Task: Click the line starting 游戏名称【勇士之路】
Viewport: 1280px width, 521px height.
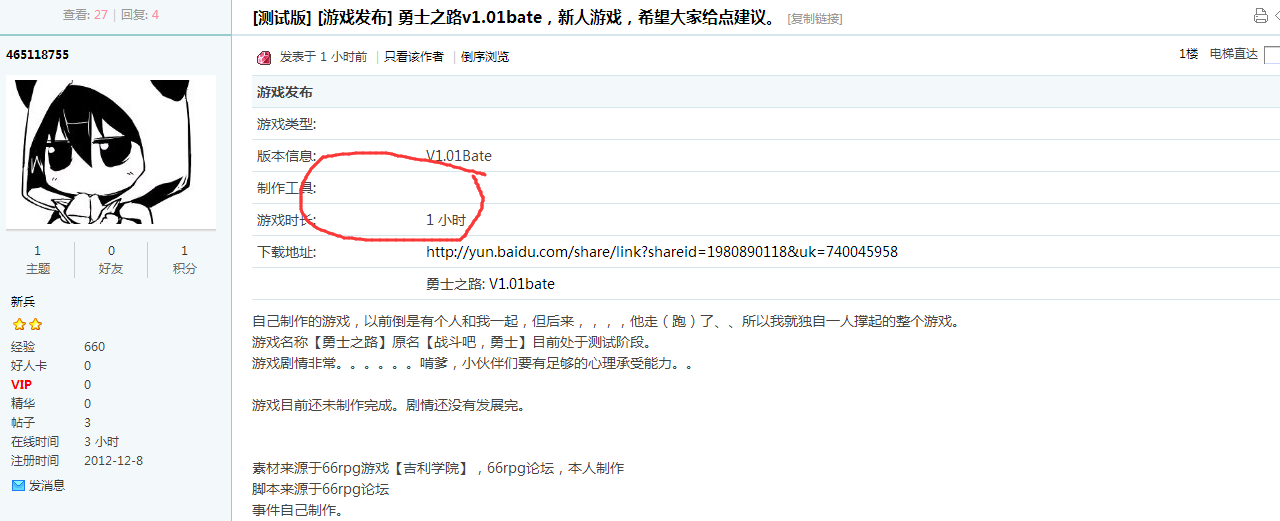Action: (x=452, y=342)
